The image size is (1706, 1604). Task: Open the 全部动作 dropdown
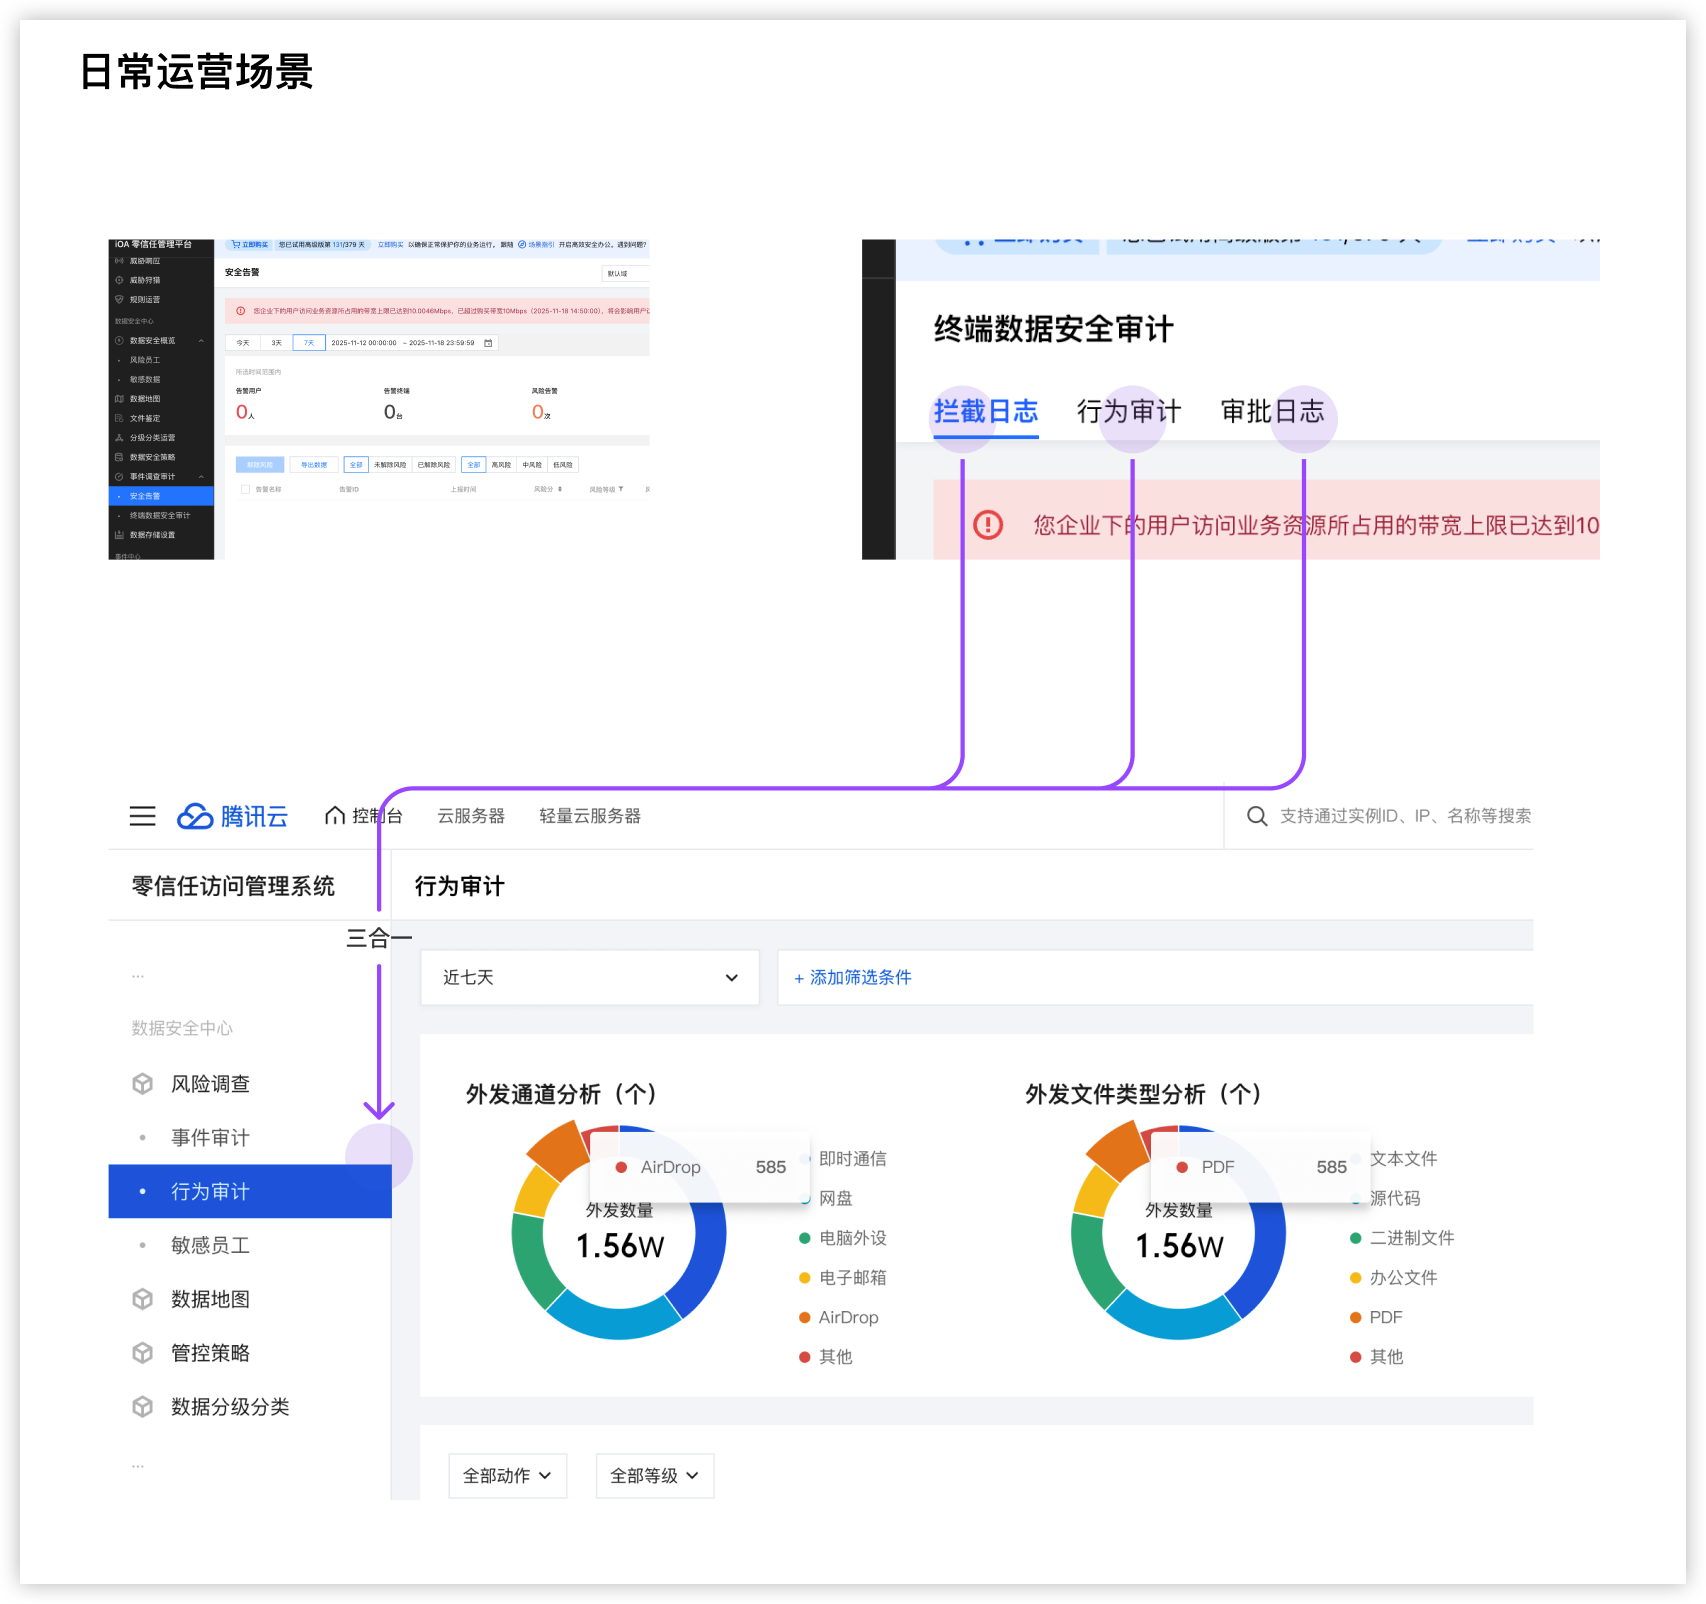[x=507, y=1476]
